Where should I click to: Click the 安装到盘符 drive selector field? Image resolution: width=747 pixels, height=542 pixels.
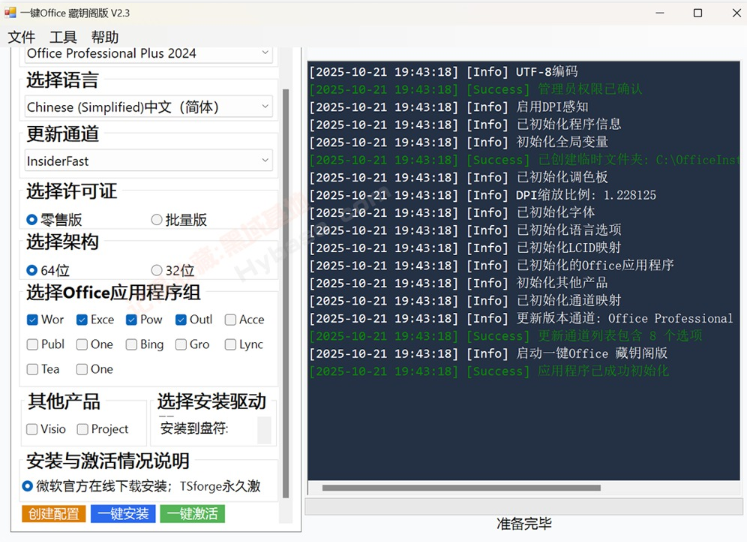[x=264, y=430]
